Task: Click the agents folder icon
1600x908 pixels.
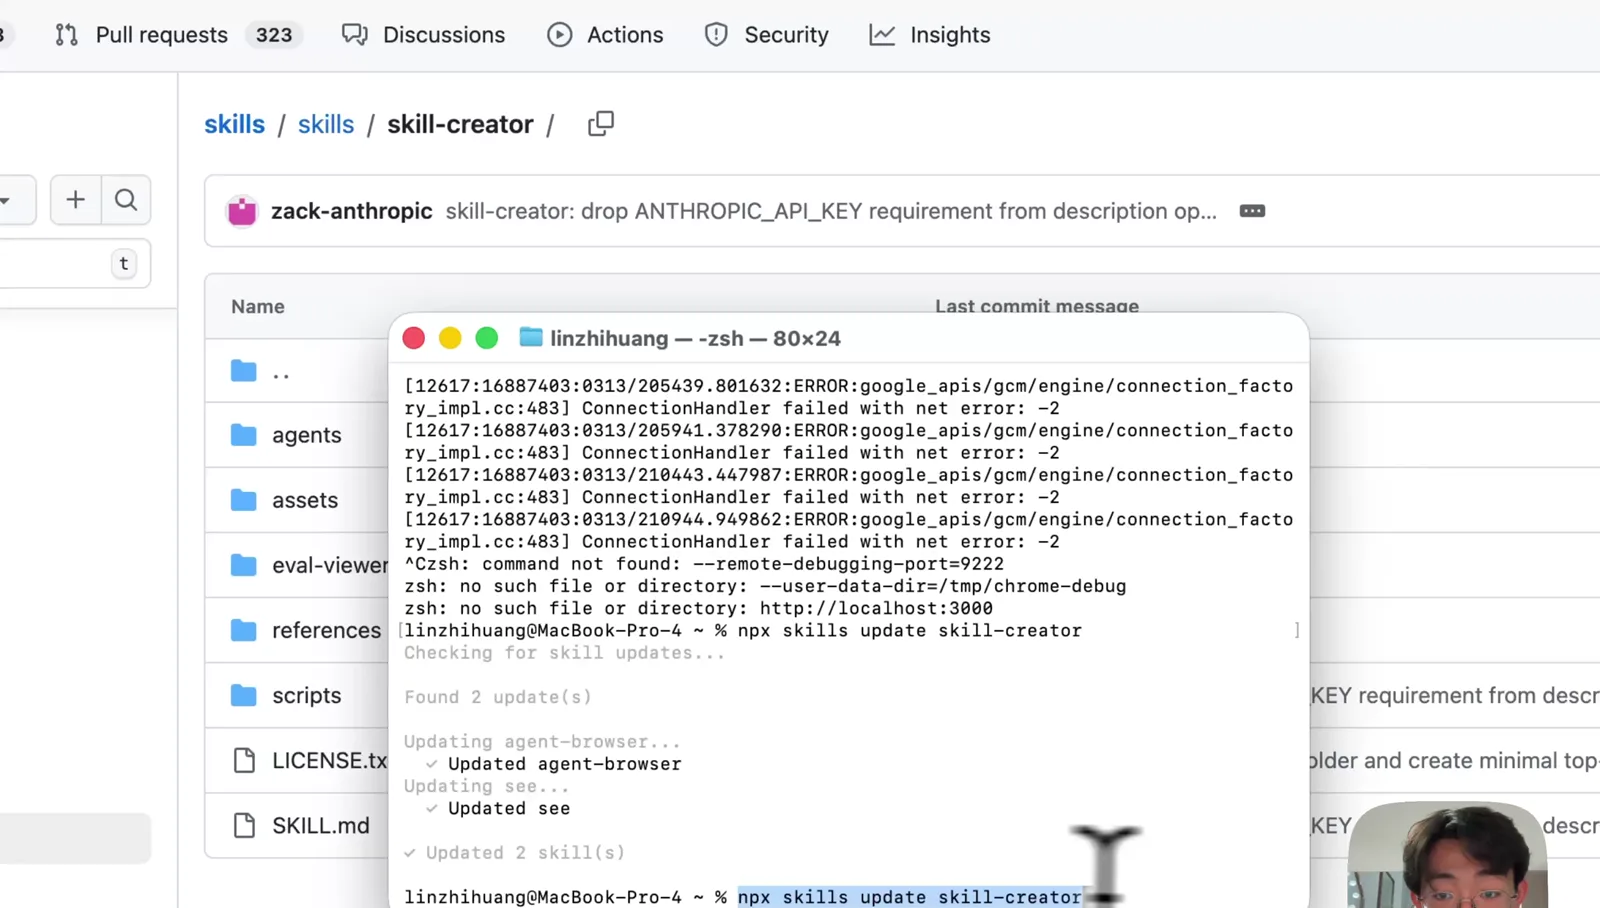Action: pos(244,435)
